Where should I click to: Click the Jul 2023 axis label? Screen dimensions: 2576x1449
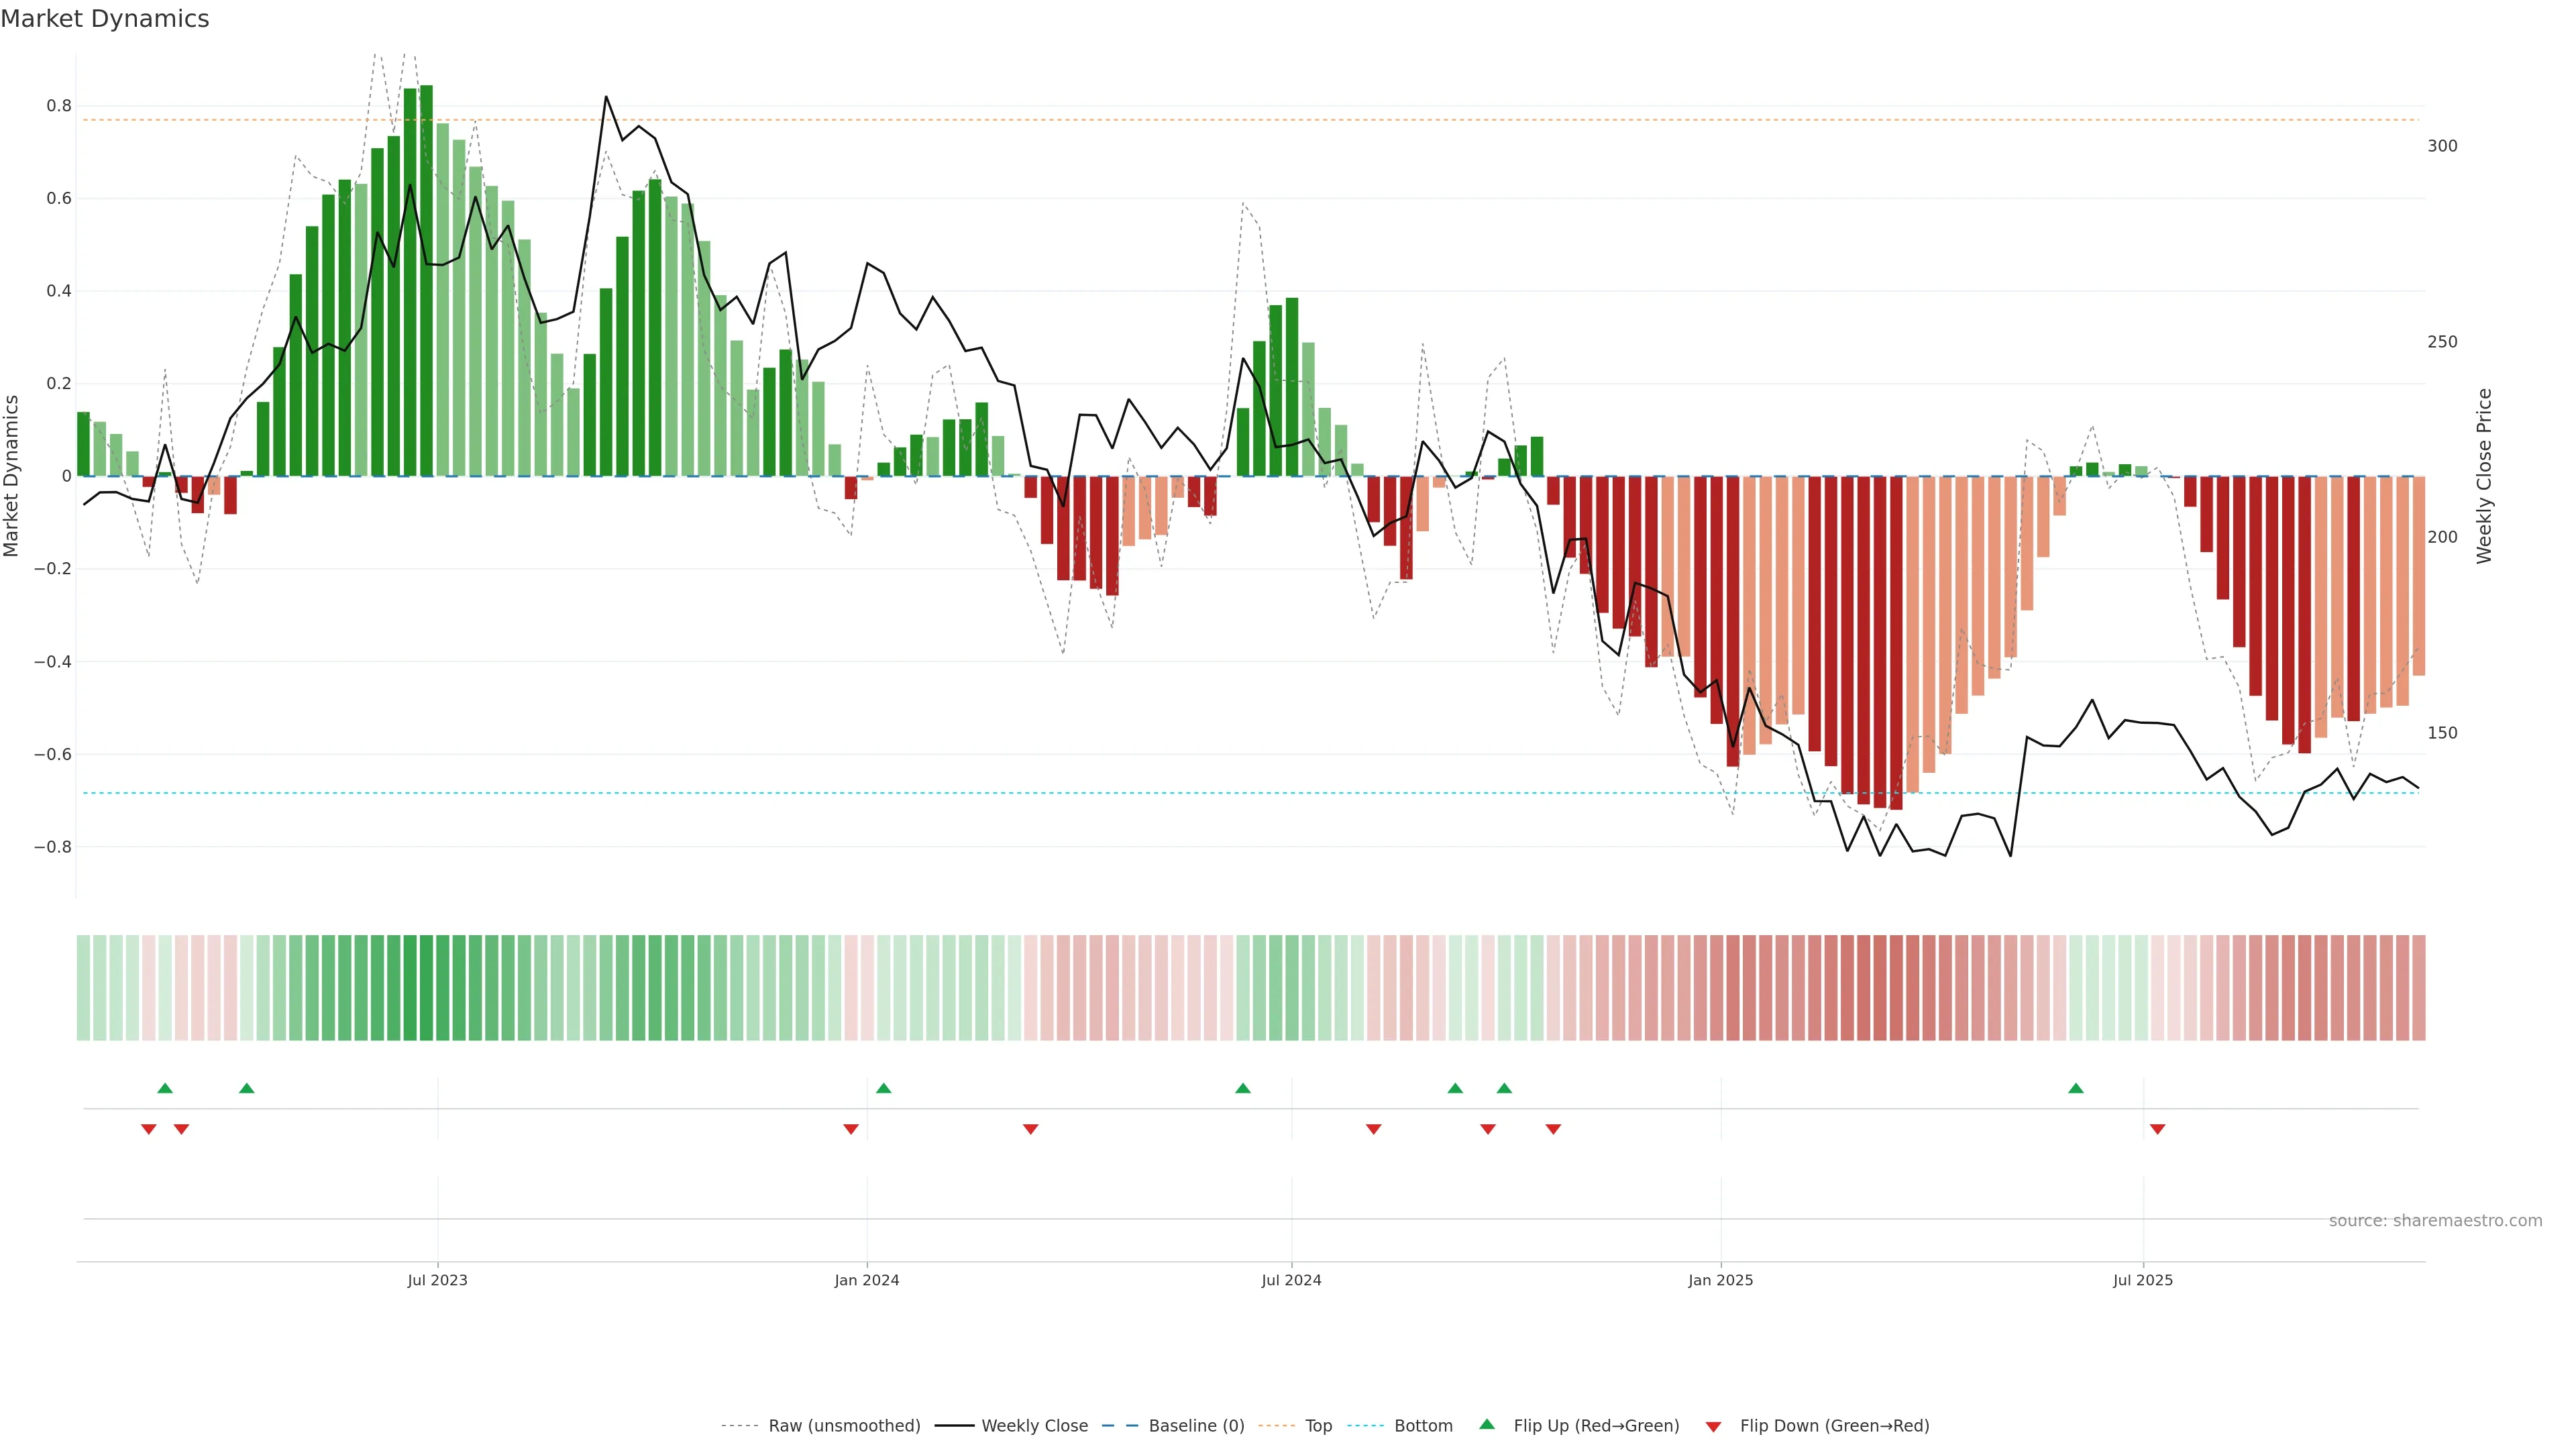(437, 1280)
